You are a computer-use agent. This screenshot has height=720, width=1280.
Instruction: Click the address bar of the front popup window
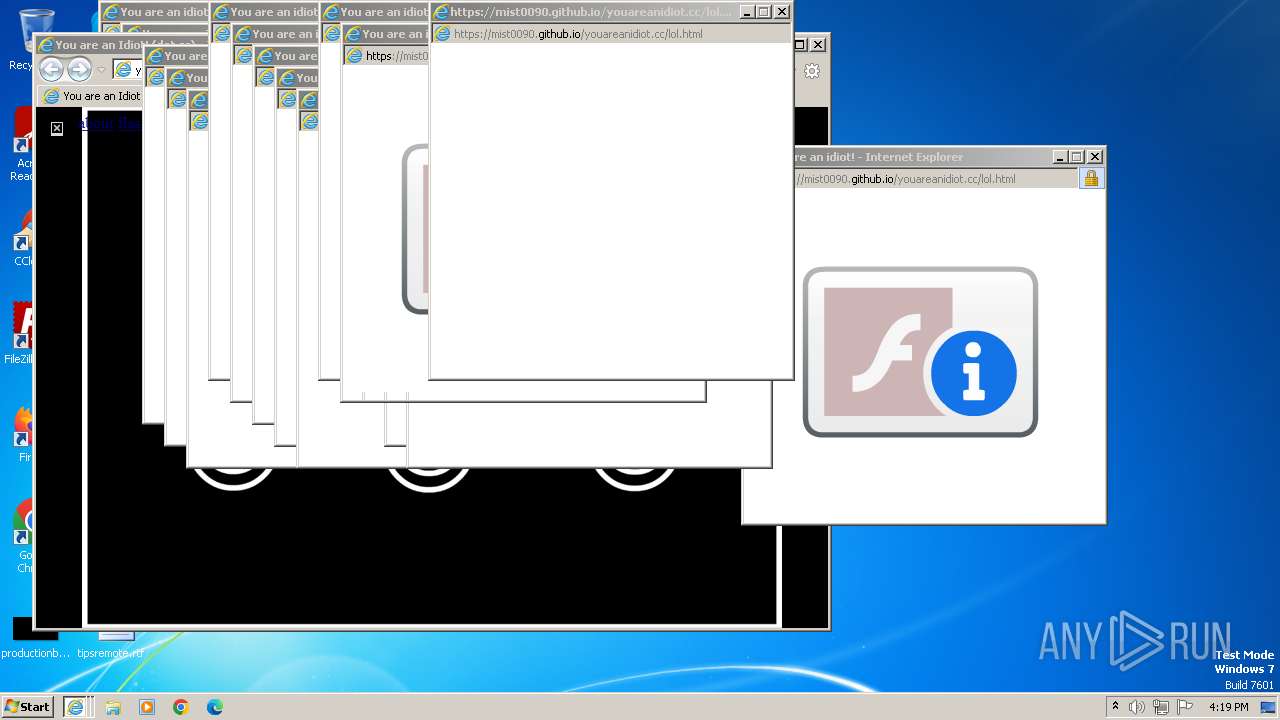[612, 34]
